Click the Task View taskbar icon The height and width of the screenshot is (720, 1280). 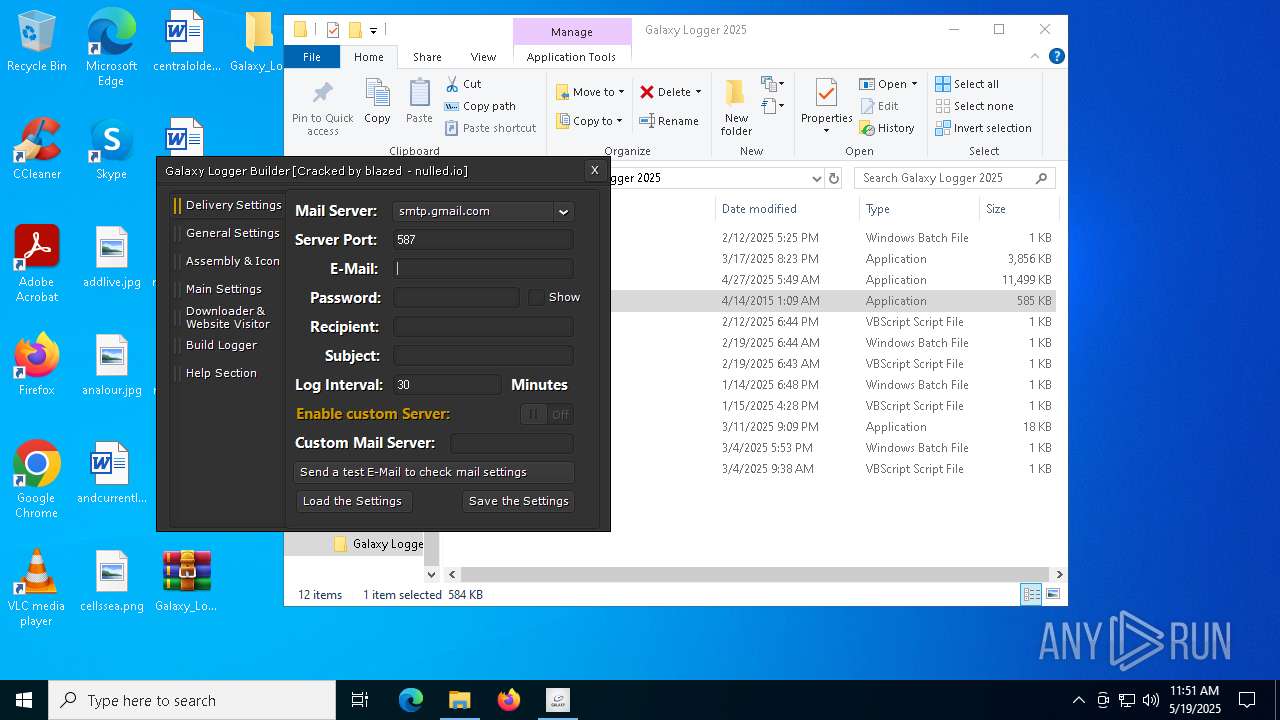click(x=360, y=700)
